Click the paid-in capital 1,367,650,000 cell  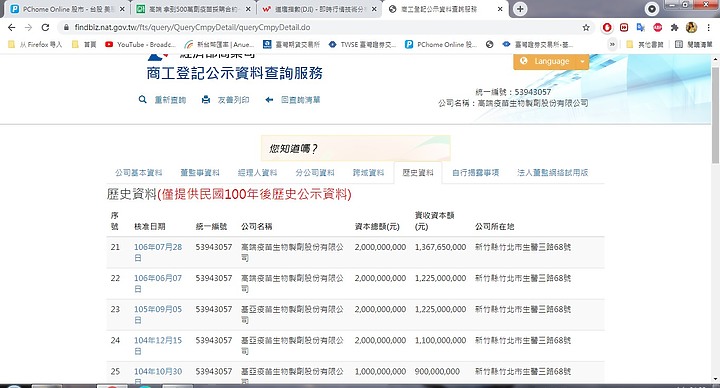pyautogui.click(x=440, y=247)
